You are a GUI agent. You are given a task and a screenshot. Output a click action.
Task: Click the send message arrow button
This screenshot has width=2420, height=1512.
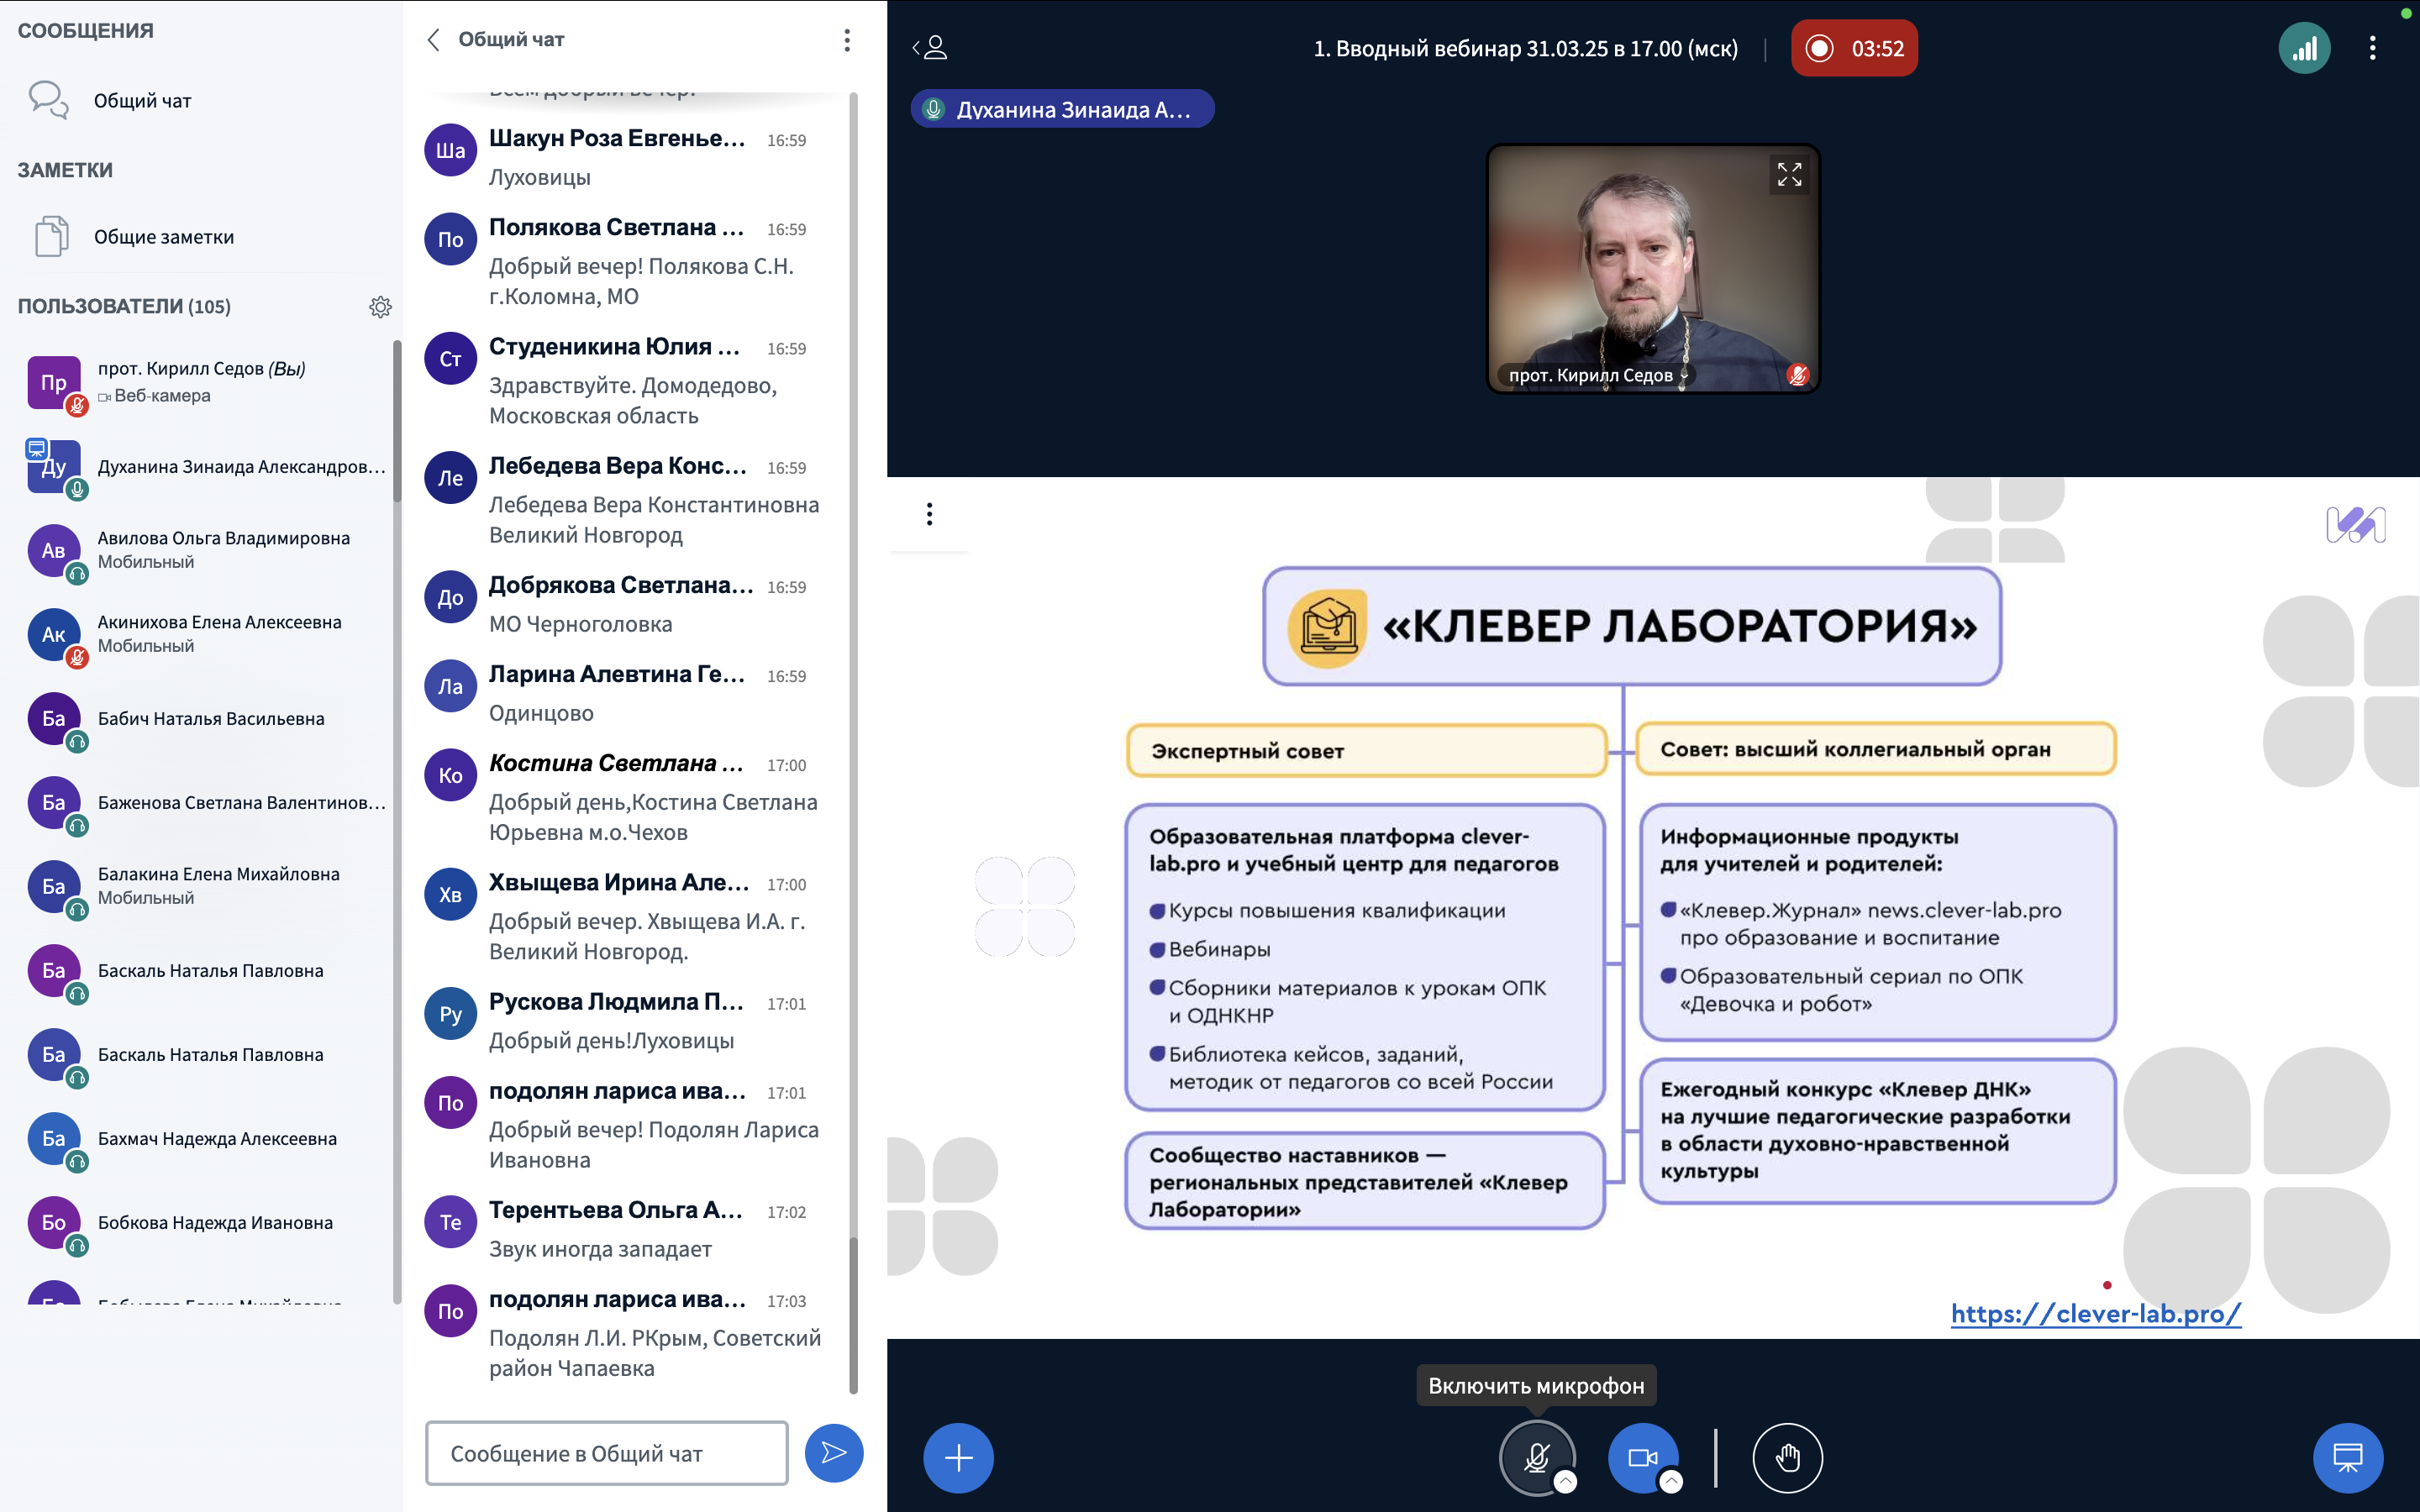coord(833,1453)
